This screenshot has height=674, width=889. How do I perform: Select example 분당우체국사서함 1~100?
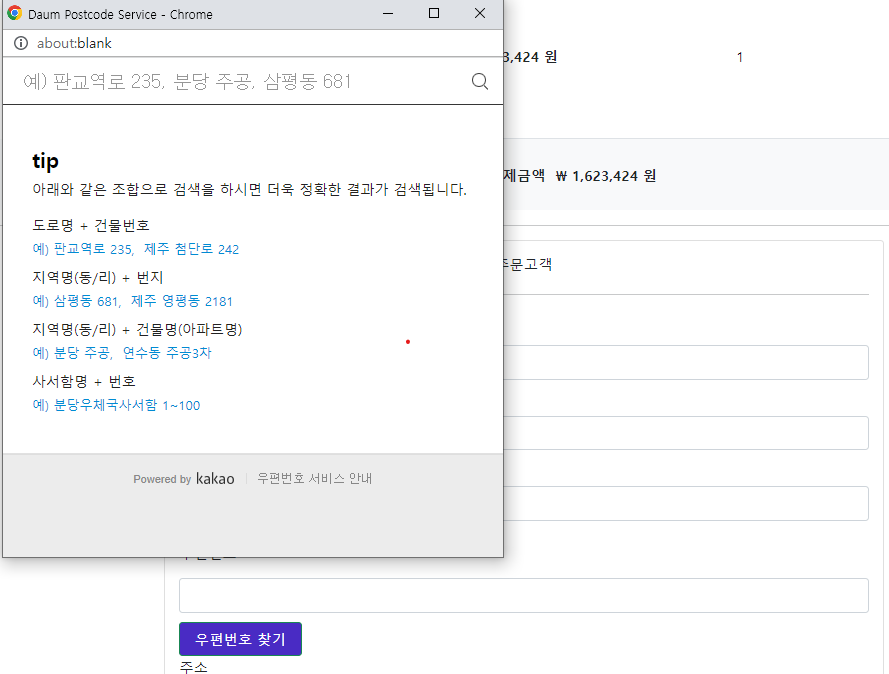coord(116,405)
